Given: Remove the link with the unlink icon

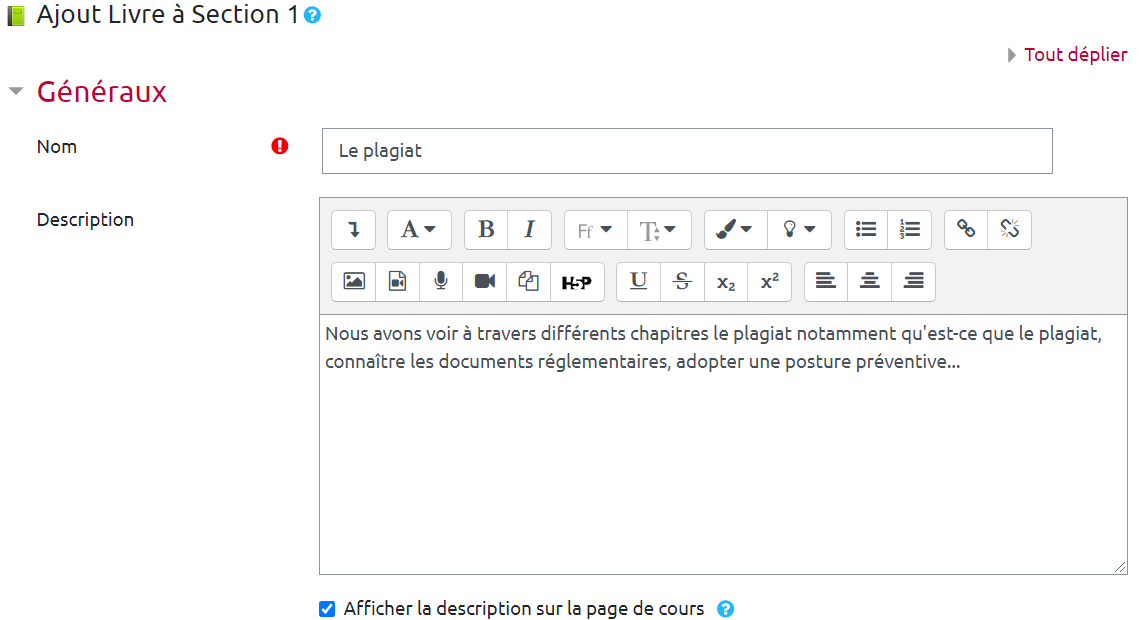Looking at the screenshot, I should click(1009, 230).
